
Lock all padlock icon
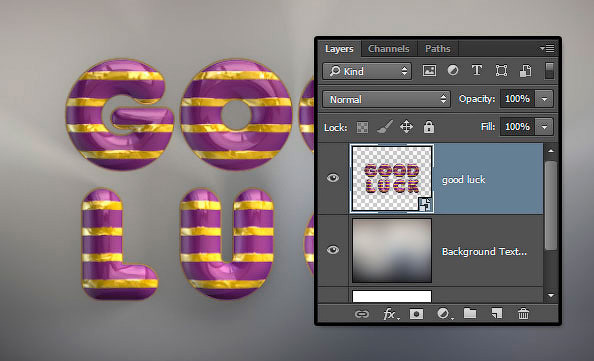(429, 127)
